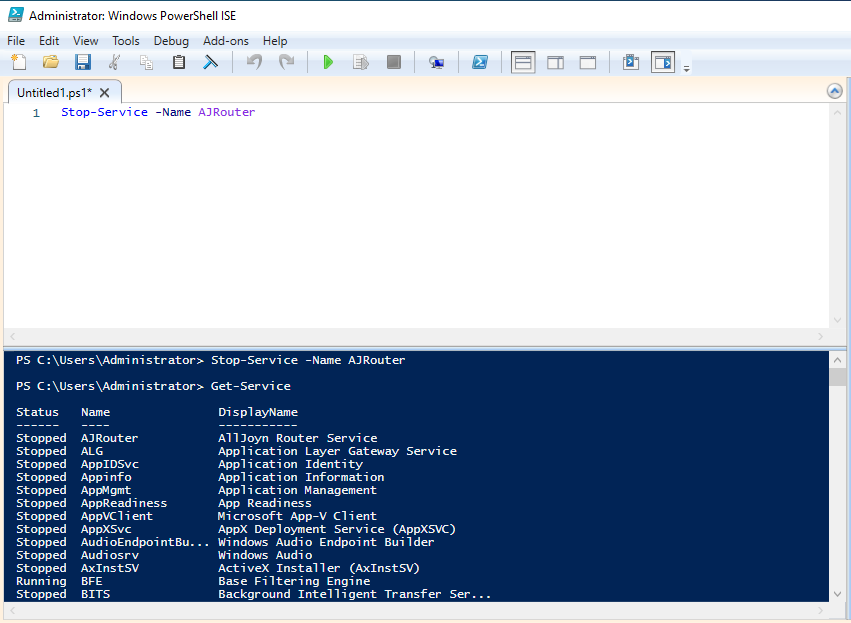Close the Untitled1.ps1 tab
Image resolution: width=851 pixels, height=623 pixels.
point(105,92)
